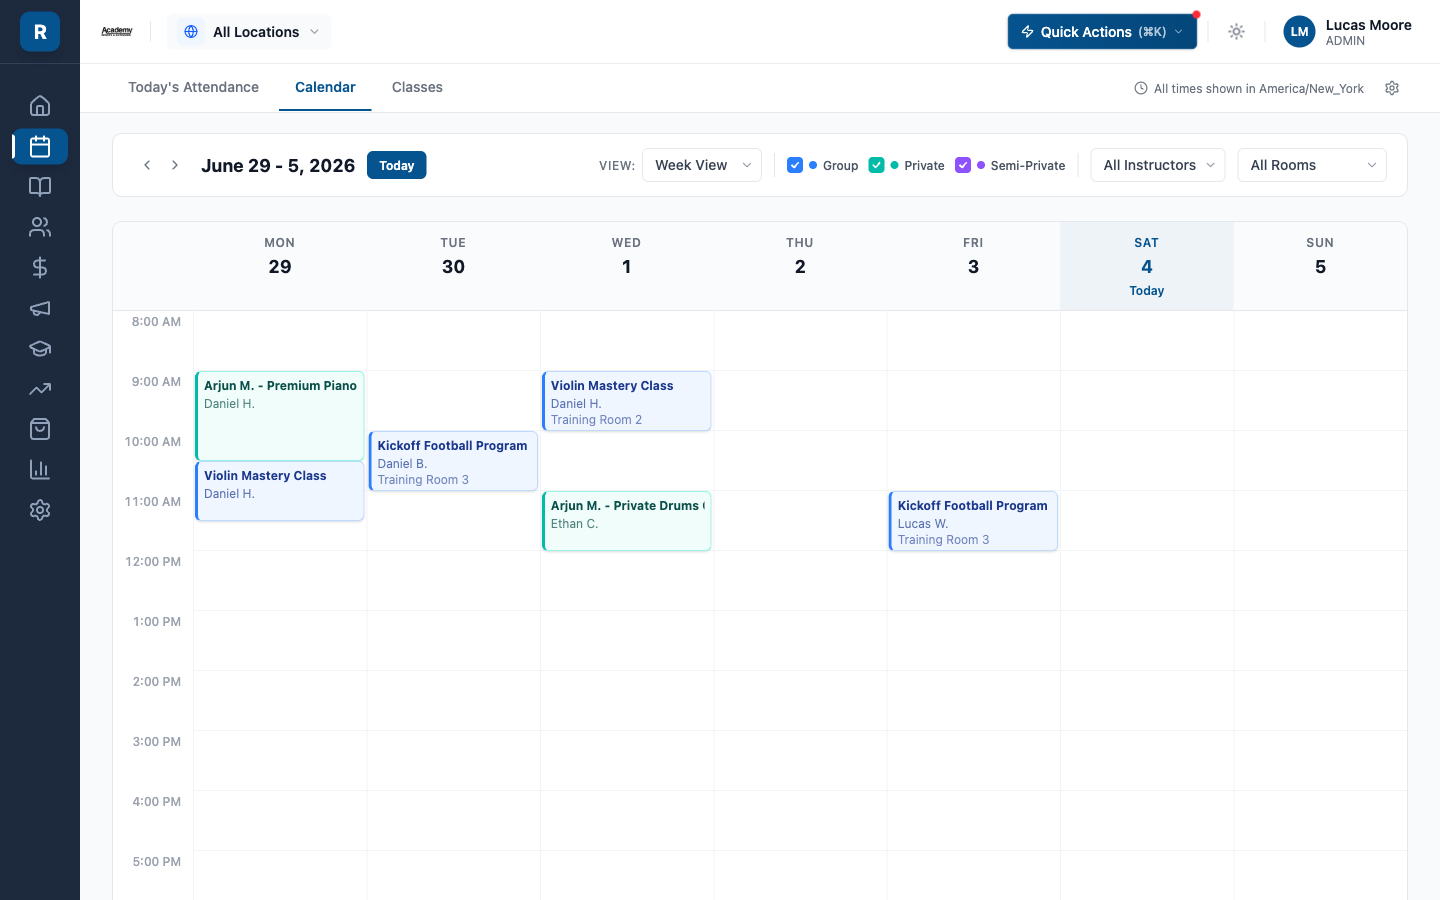Open Monday's Violin Mastery Class event
The width and height of the screenshot is (1440, 900).
click(280, 491)
